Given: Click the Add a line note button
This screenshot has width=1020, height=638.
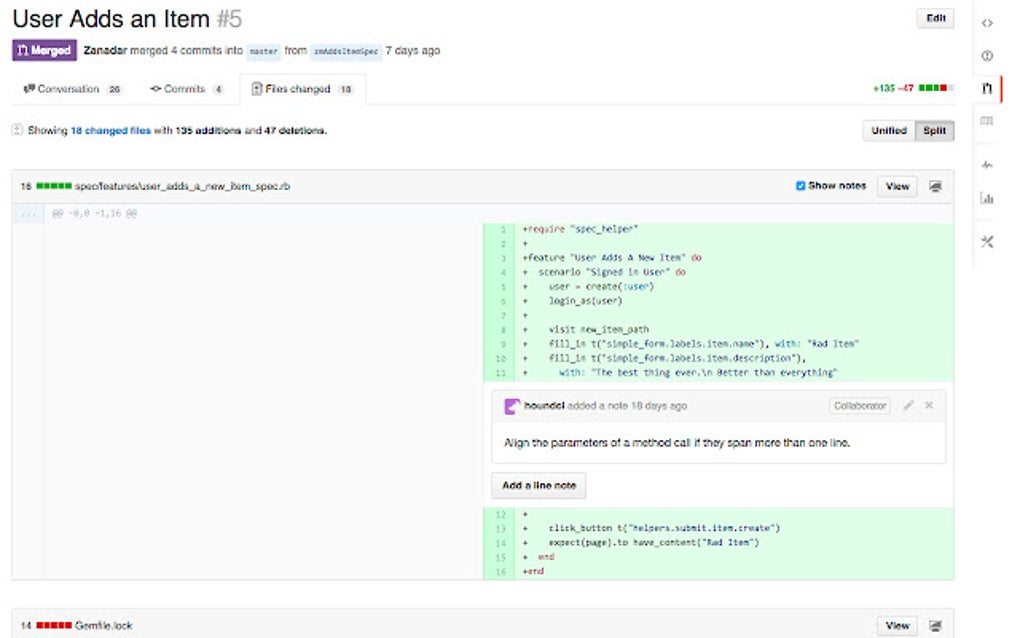Looking at the screenshot, I should click(x=538, y=486).
